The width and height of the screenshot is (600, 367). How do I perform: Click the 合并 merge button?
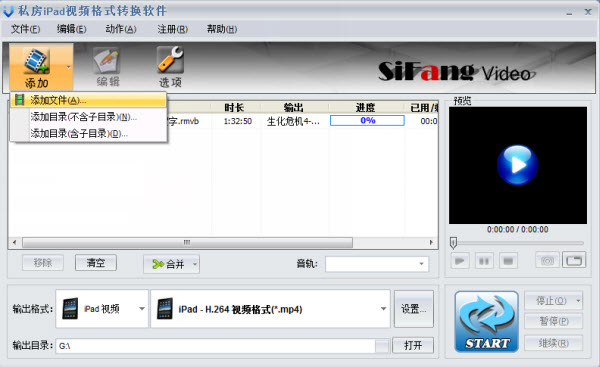coord(168,264)
